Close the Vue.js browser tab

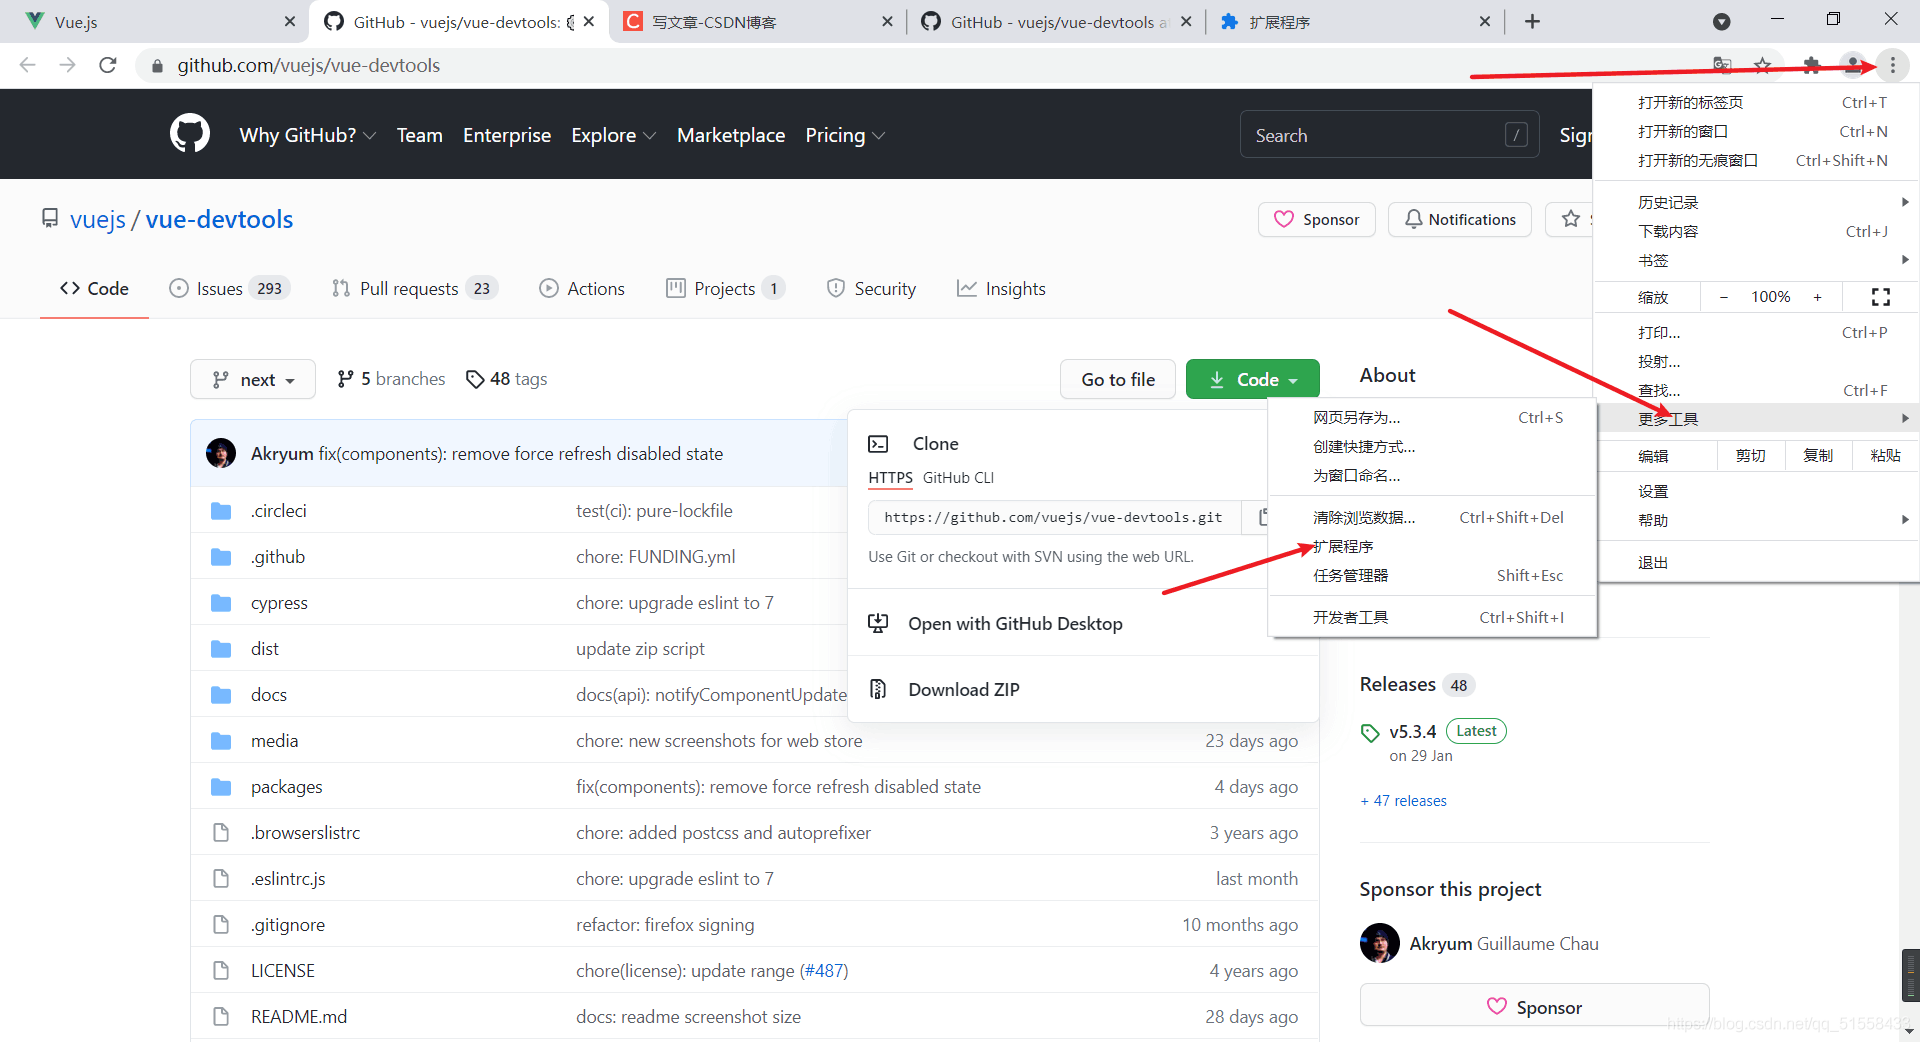coord(290,21)
